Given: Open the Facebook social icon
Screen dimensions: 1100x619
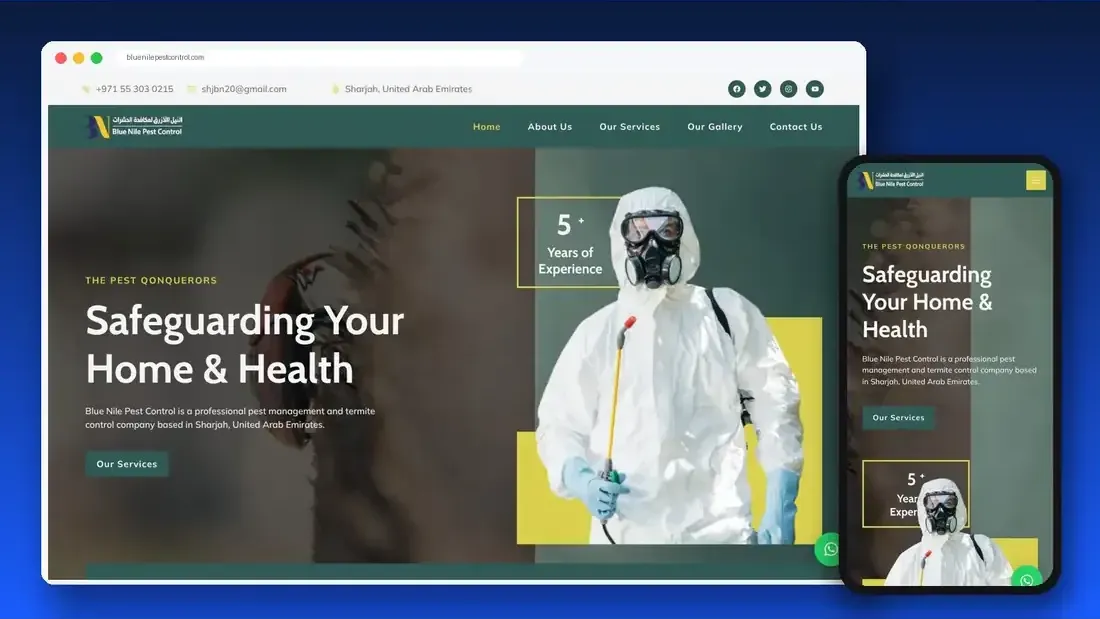Looking at the screenshot, I should pos(736,89).
